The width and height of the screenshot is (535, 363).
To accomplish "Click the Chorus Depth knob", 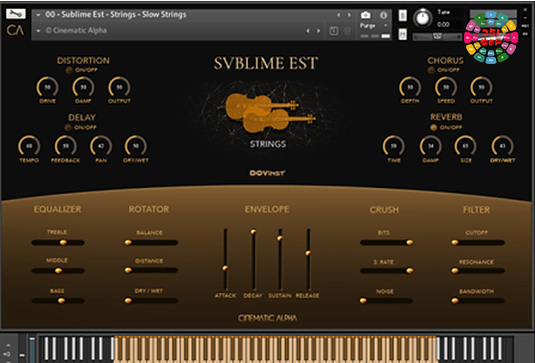I will point(410,87).
